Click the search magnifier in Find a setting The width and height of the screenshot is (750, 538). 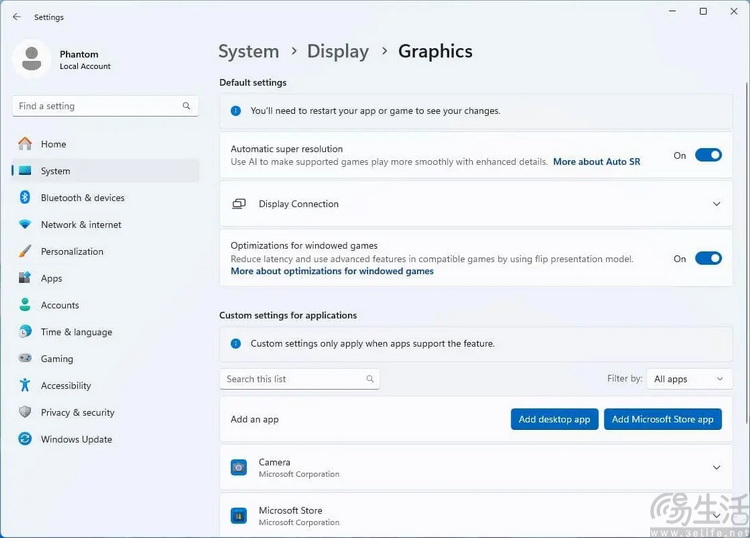187,106
